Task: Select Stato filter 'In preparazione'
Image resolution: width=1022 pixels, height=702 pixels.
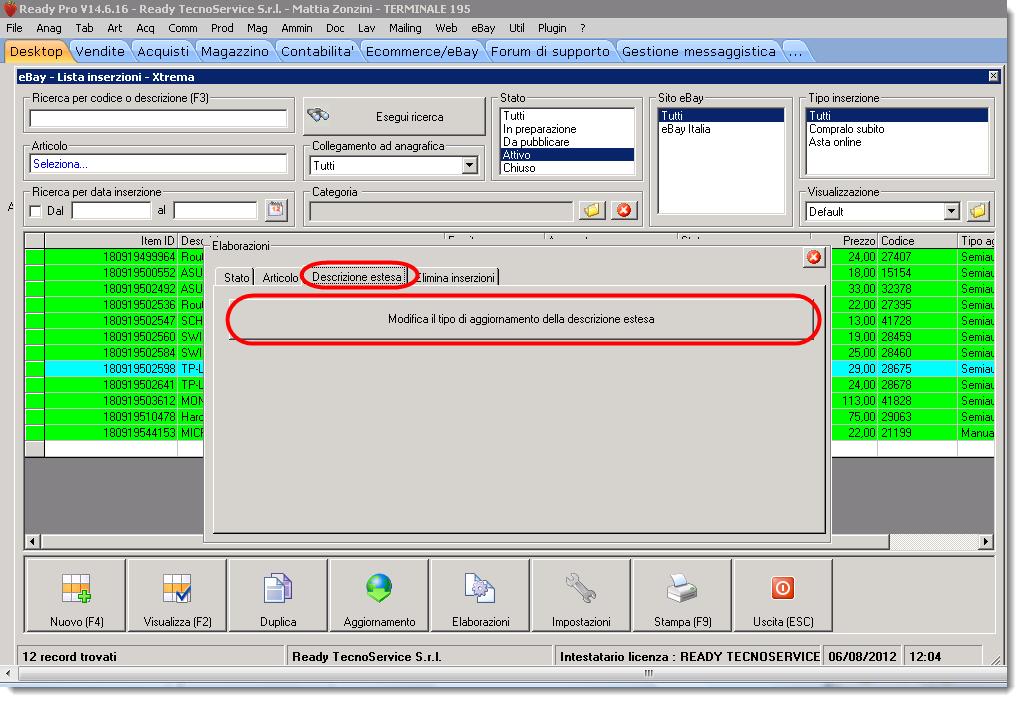Action: (567, 129)
